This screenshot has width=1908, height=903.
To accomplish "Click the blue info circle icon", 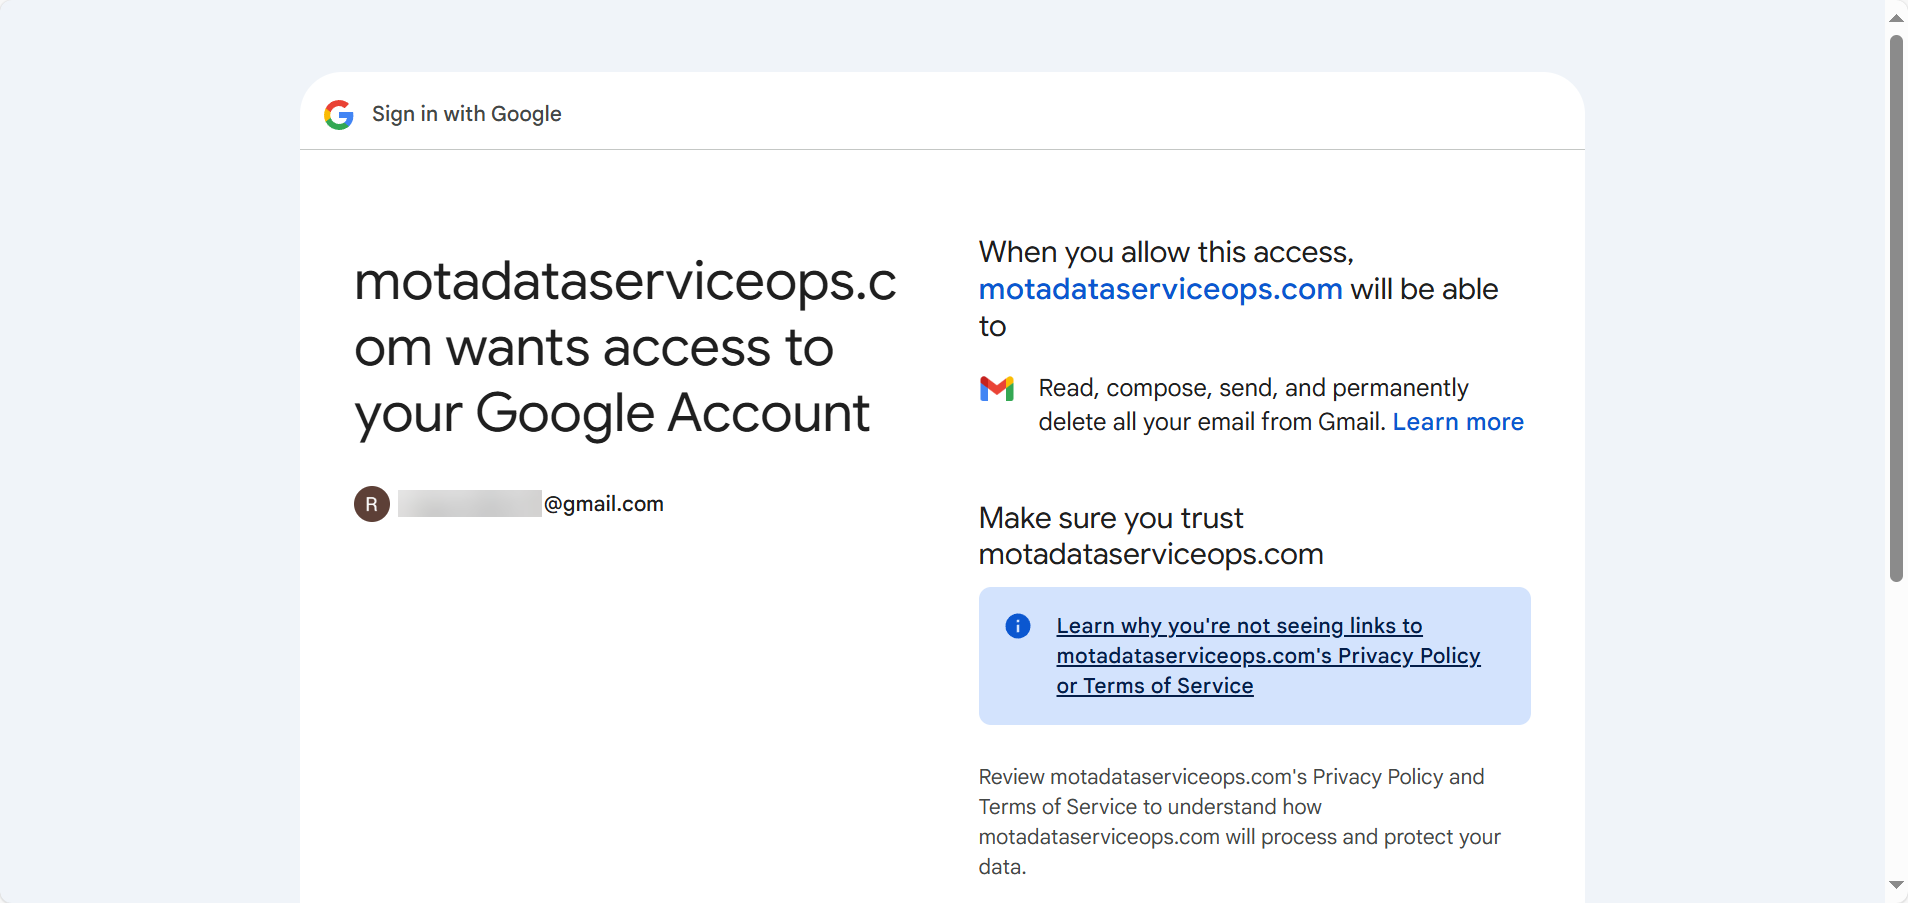I will pos(1017,626).
